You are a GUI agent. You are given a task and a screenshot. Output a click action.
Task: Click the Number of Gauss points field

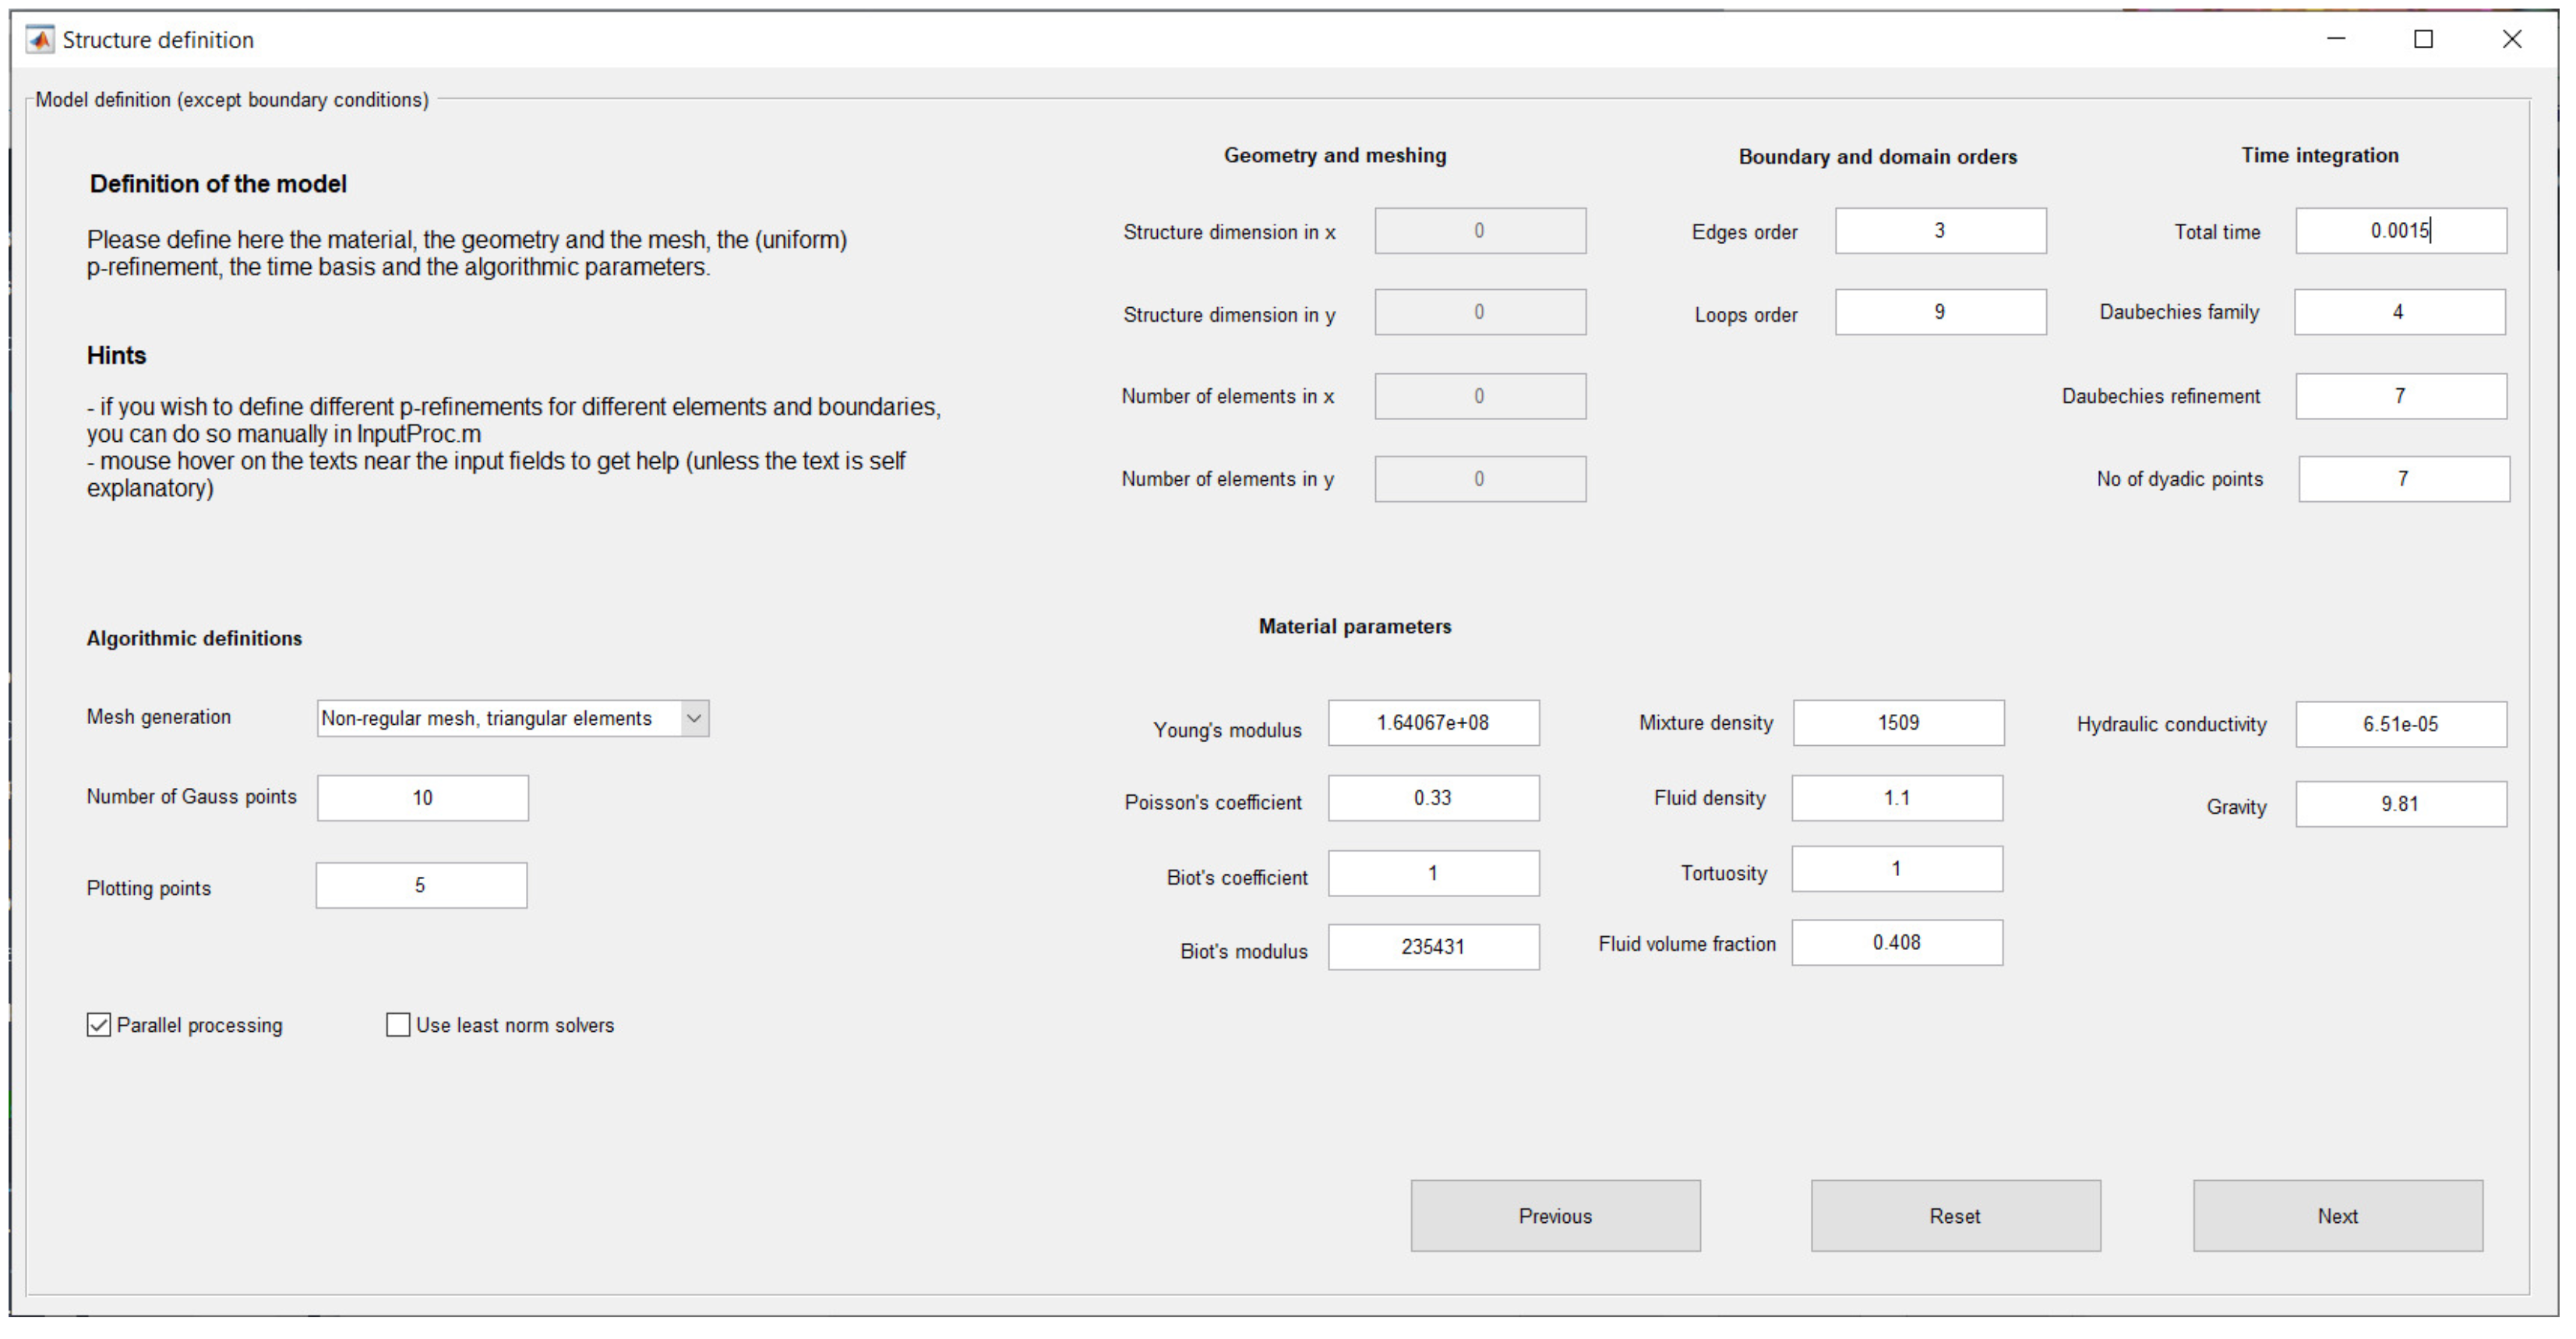click(x=422, y=798)
